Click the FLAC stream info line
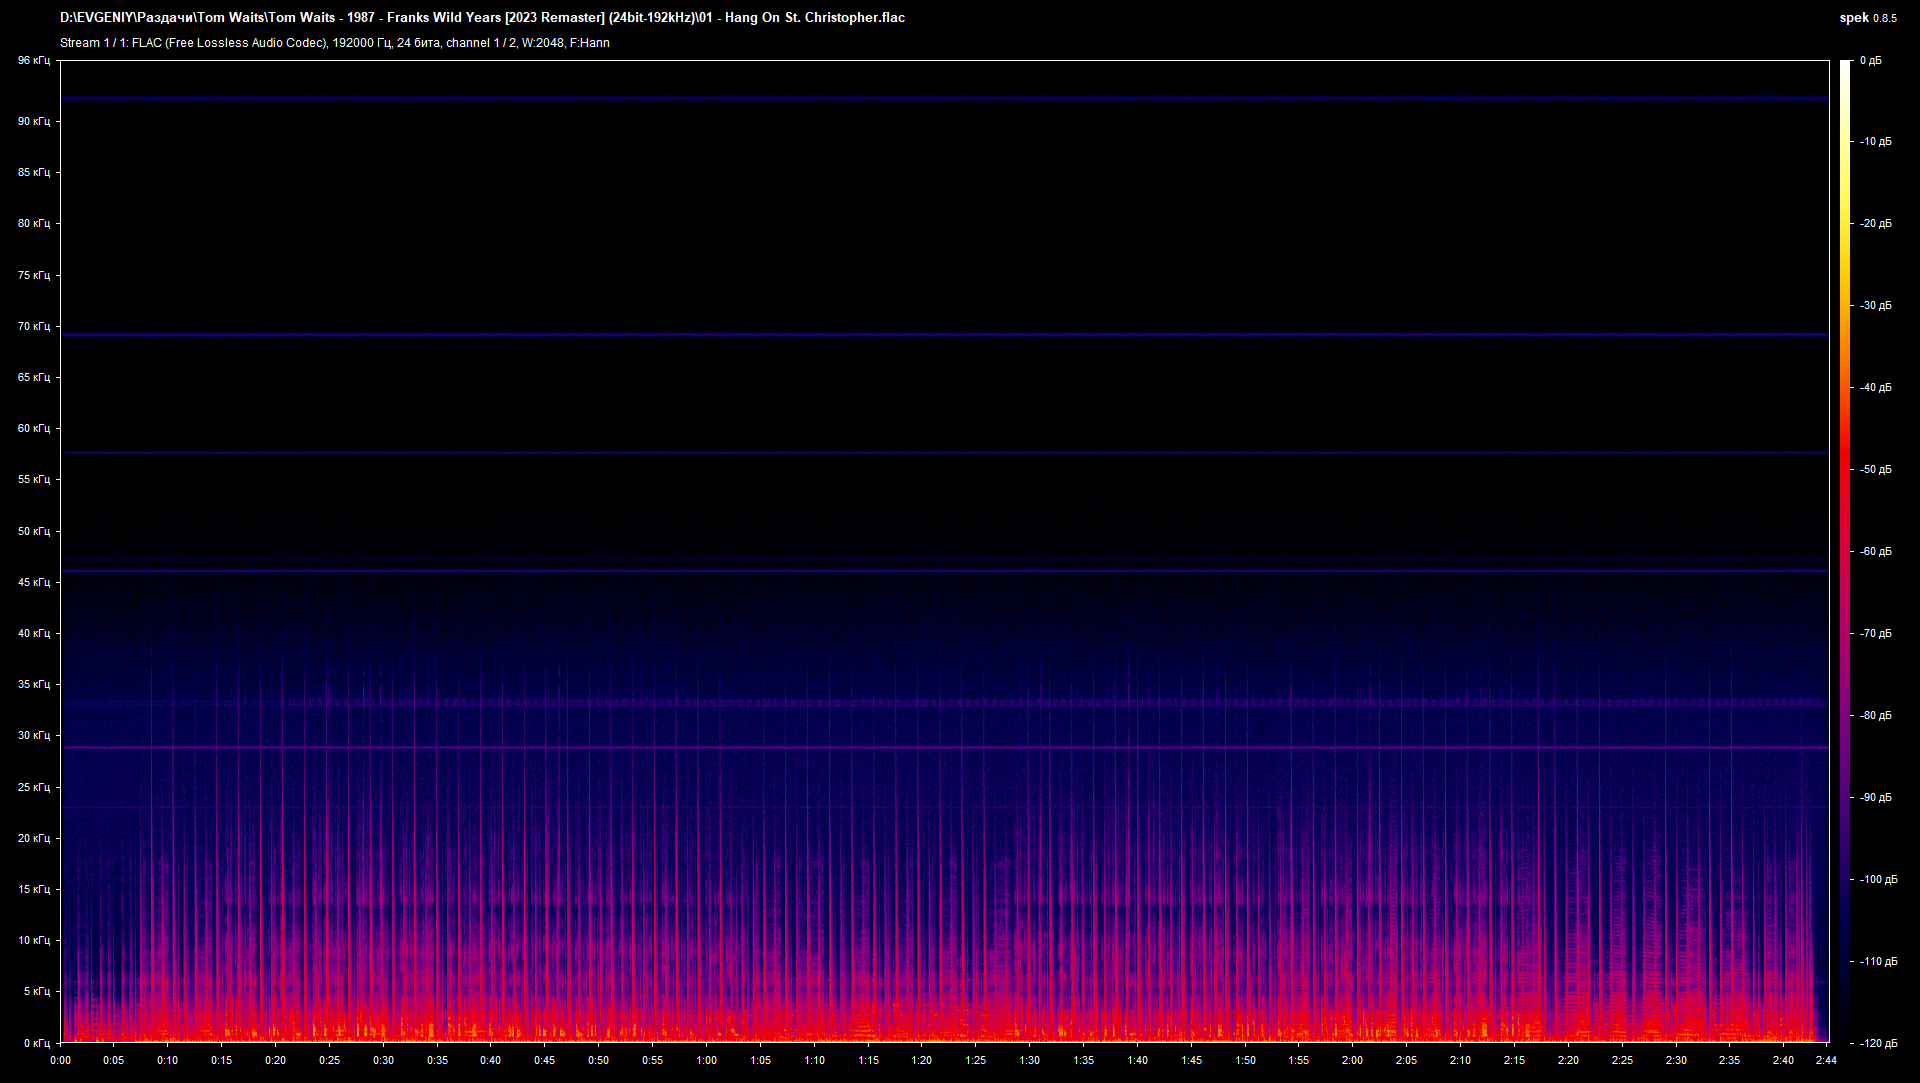Viewport: 1920px width, 1083px height. pyautogui.click(x=335, y=43)
